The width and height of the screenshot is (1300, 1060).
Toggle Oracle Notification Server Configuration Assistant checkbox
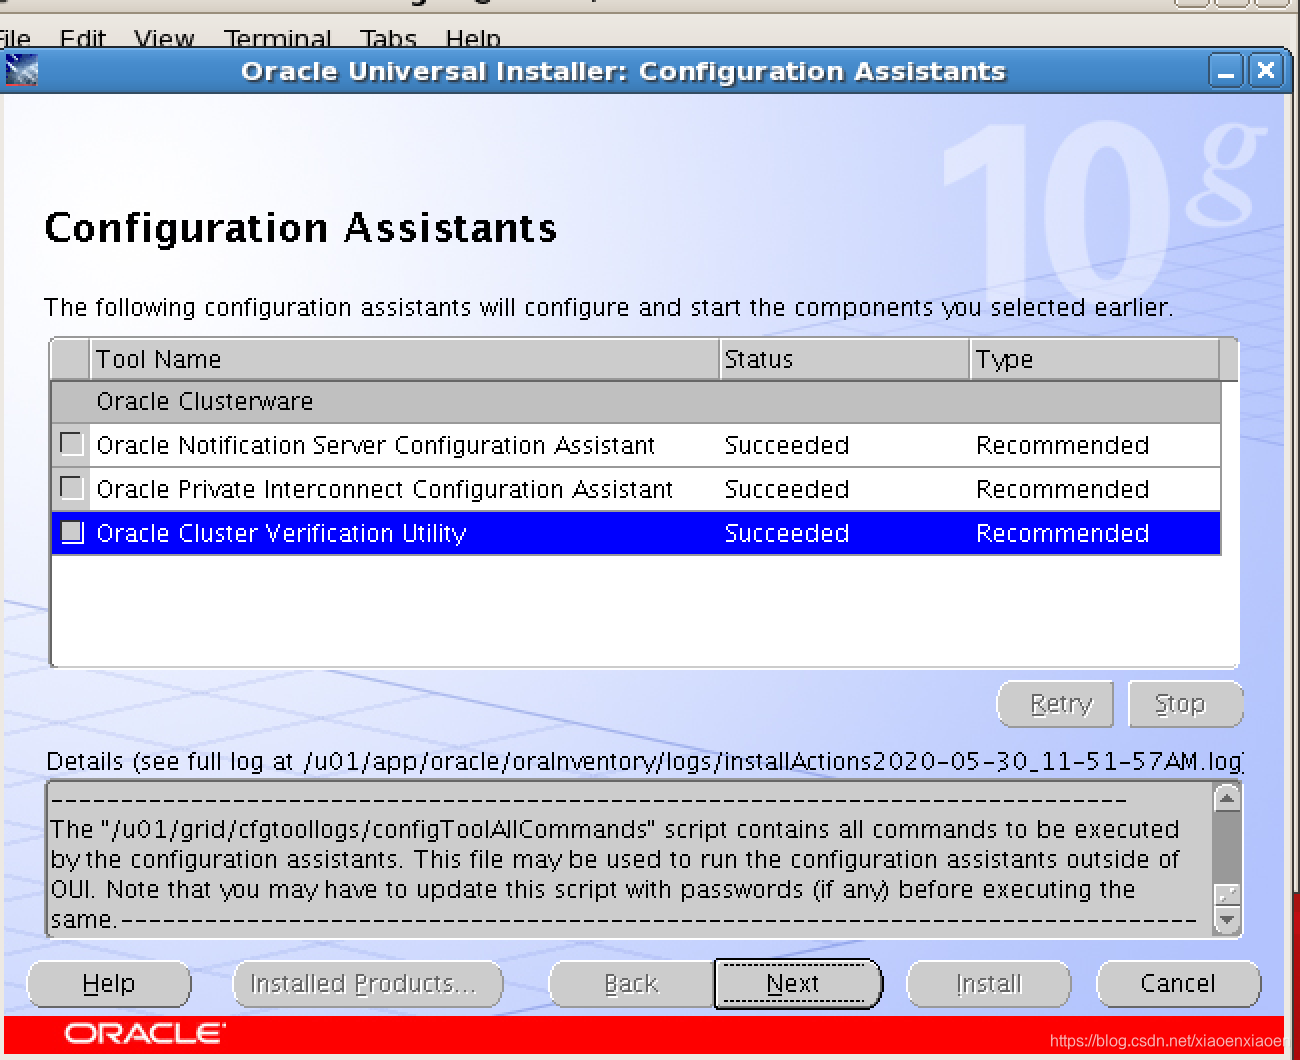coord(71,443)
